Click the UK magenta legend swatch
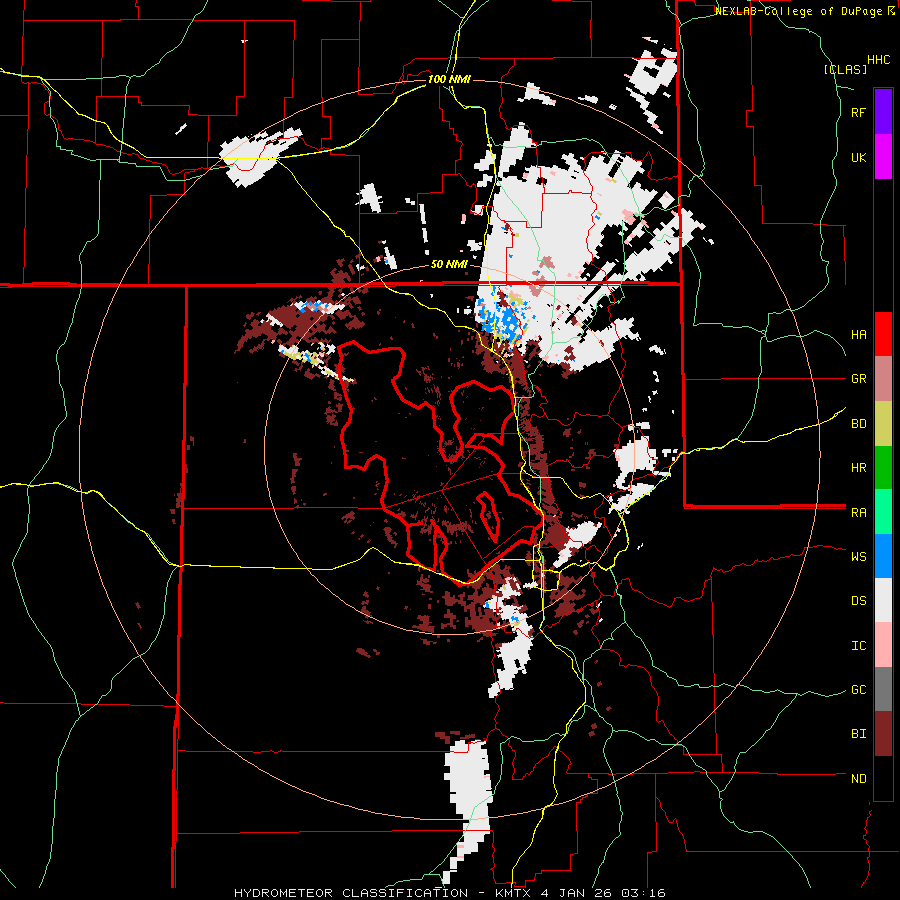Screen dimensions: 900x900 click(883, 157)
